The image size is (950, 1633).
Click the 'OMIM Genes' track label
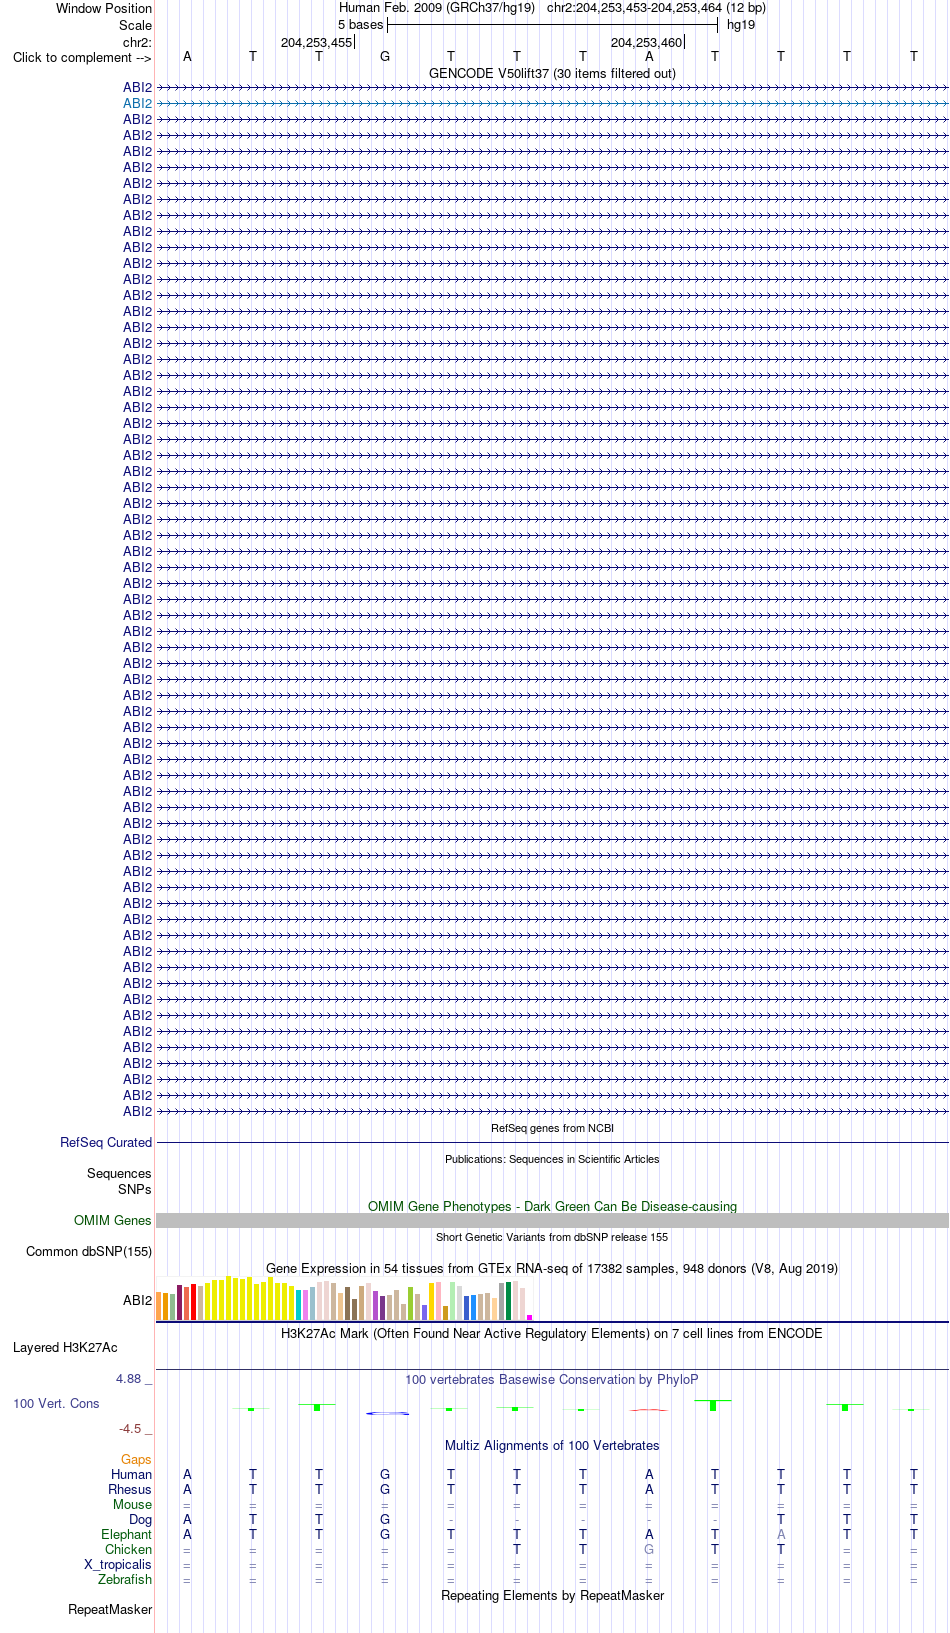click(113, 1220)
